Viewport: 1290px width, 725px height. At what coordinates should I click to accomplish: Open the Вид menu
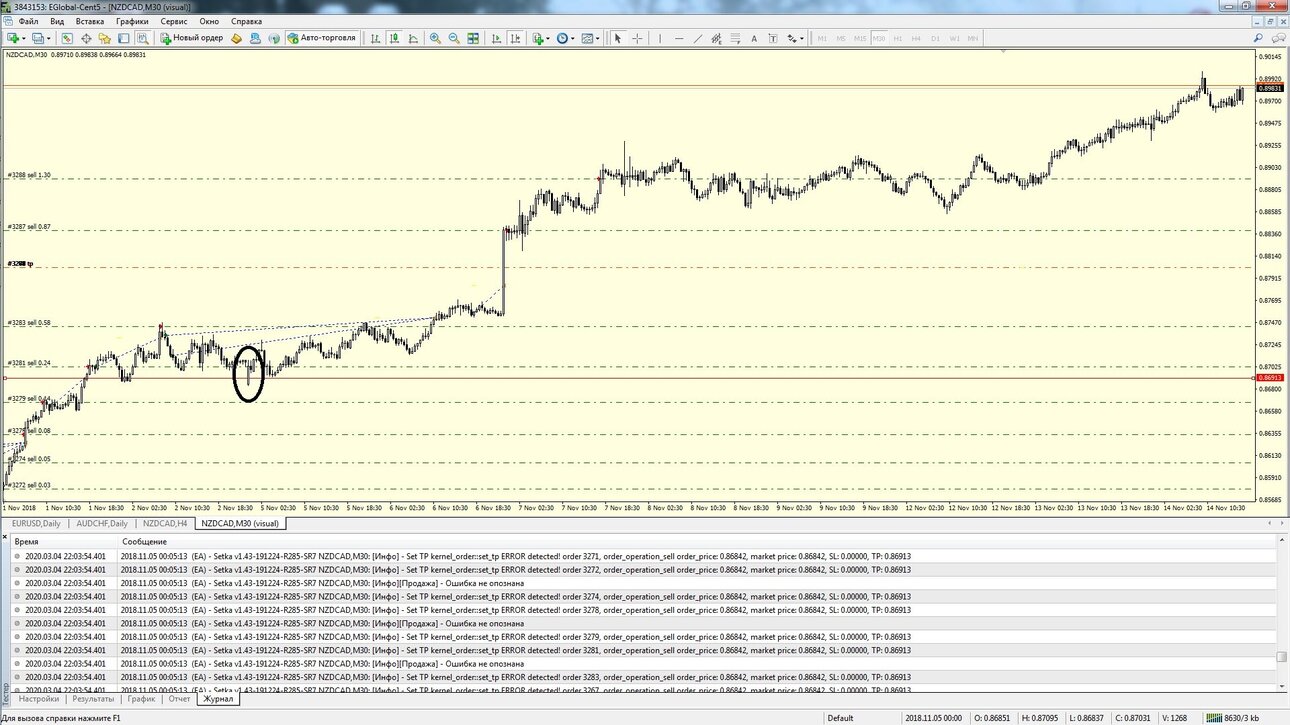coord(57,21)
